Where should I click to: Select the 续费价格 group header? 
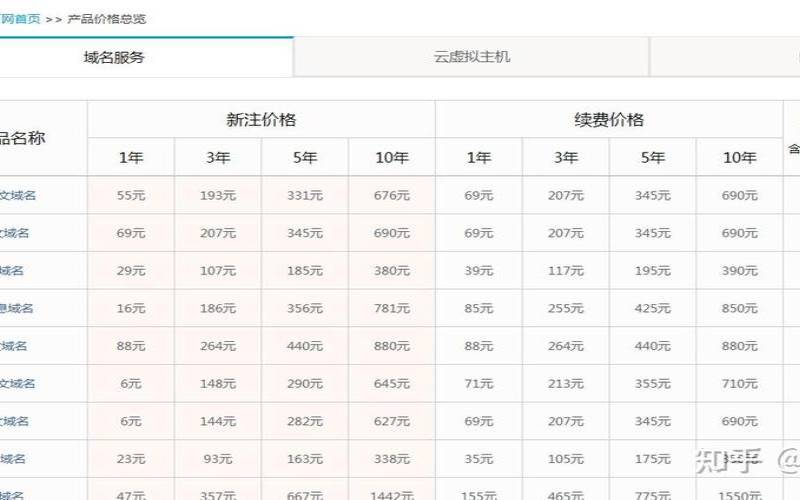(609, 119)
